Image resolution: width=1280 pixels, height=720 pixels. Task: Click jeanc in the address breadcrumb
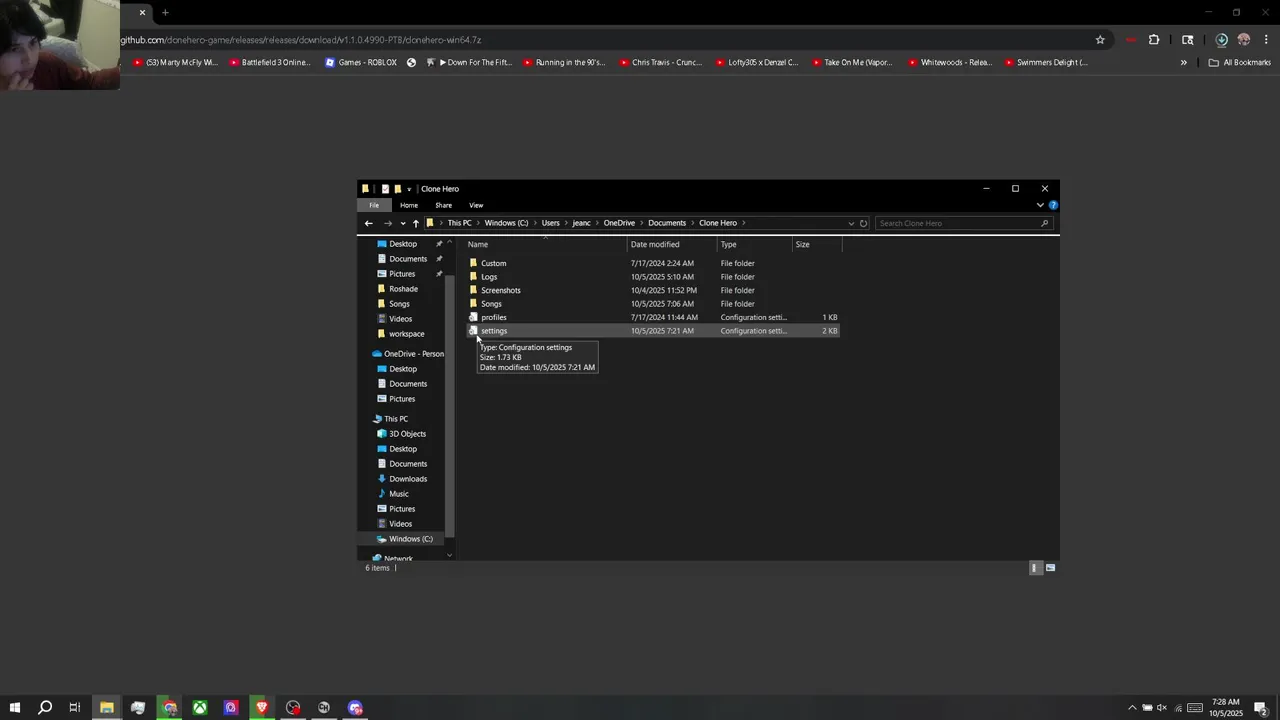pos(581,223)
